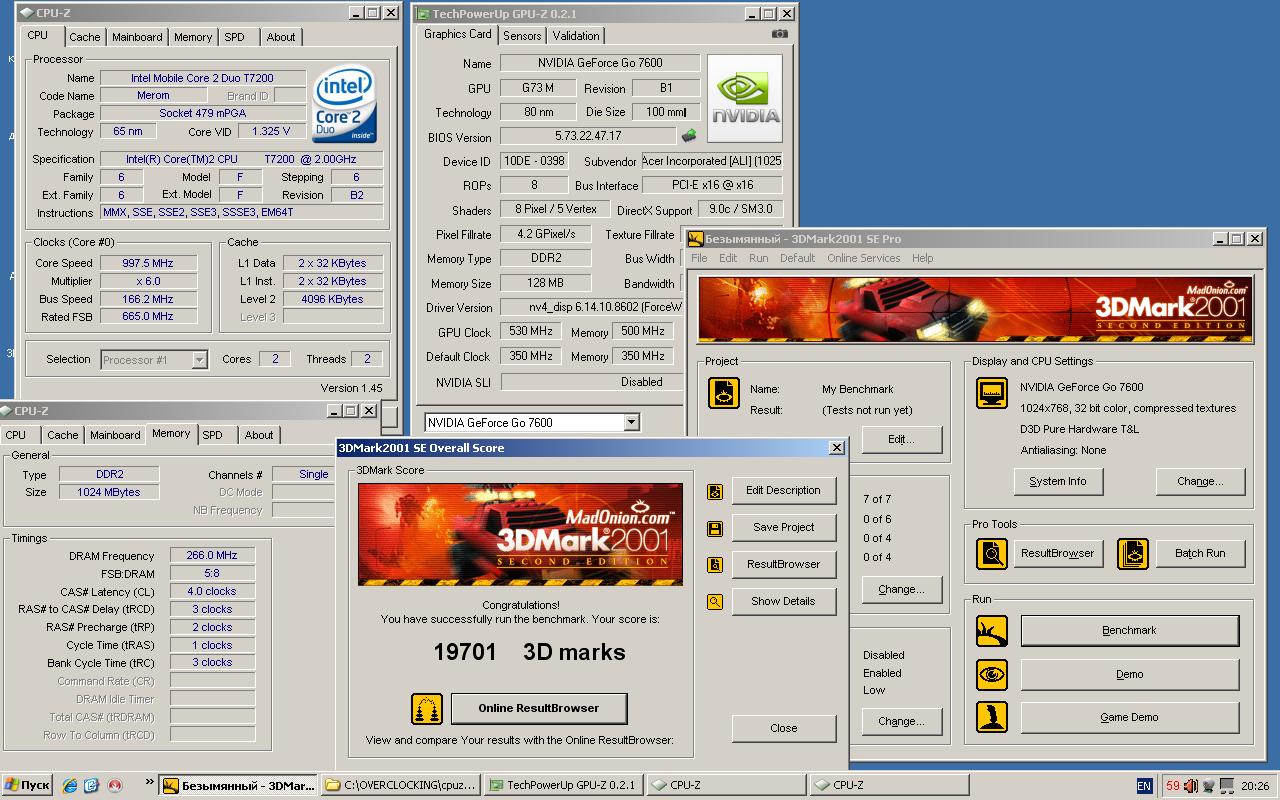Screen dimensions: 1280x800
Task: Click the 3DMark2001 banner in score dialog
Action: 520,535
